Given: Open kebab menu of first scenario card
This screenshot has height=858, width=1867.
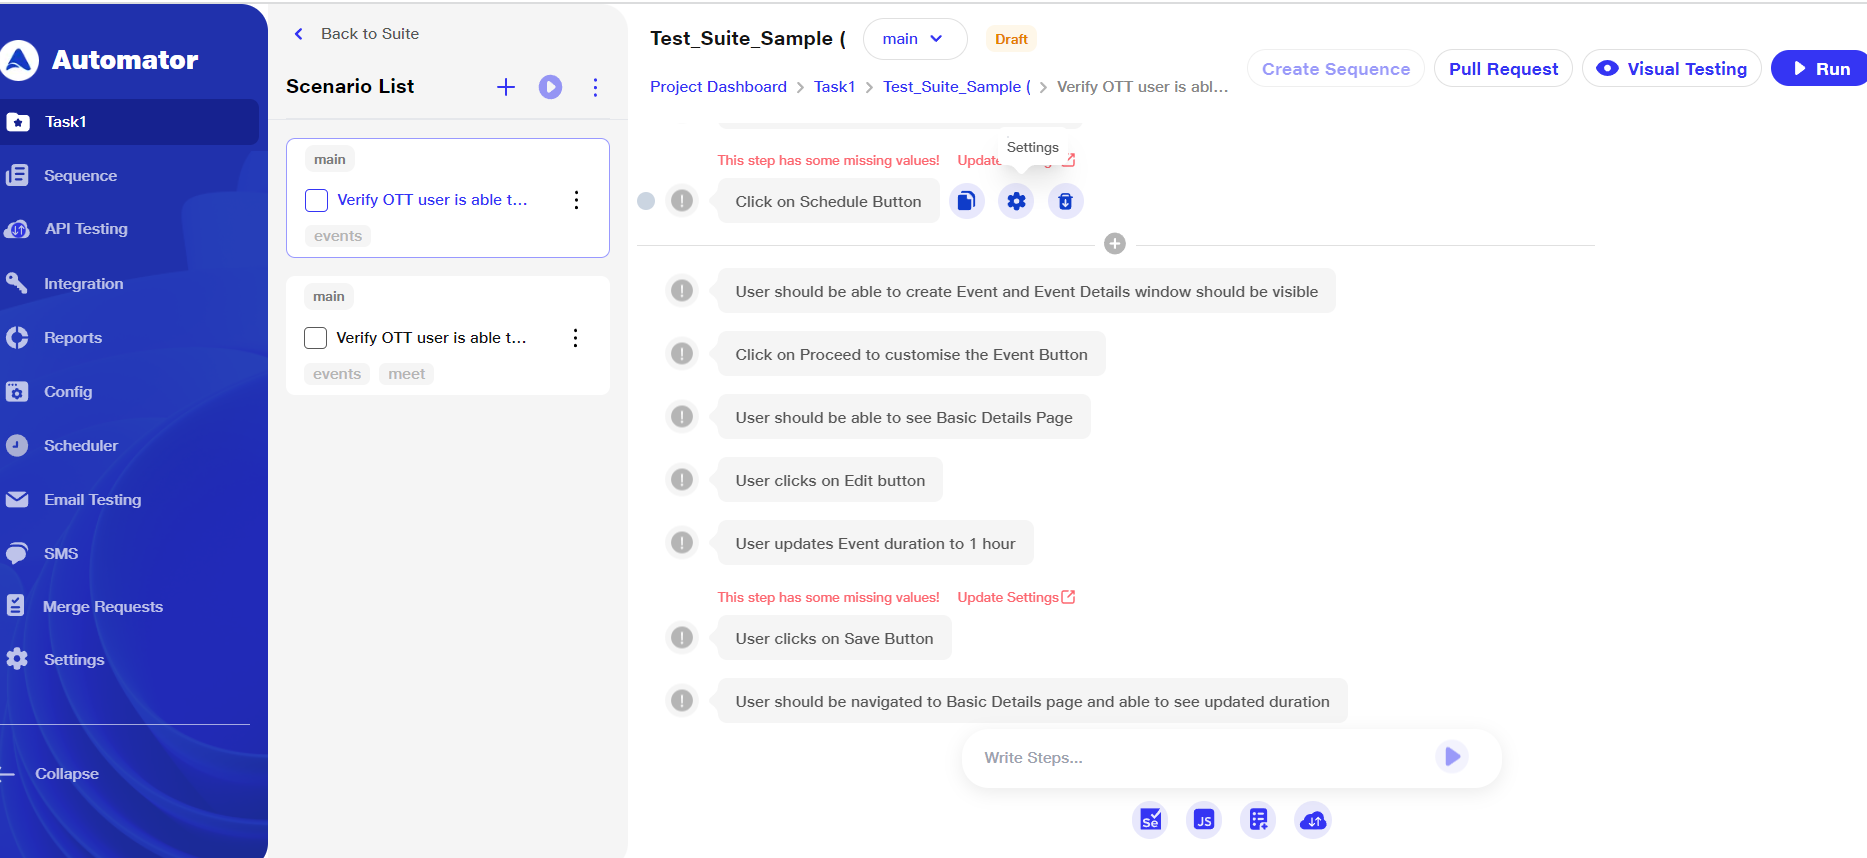Looking at the screenshot, I should [576, 200].
